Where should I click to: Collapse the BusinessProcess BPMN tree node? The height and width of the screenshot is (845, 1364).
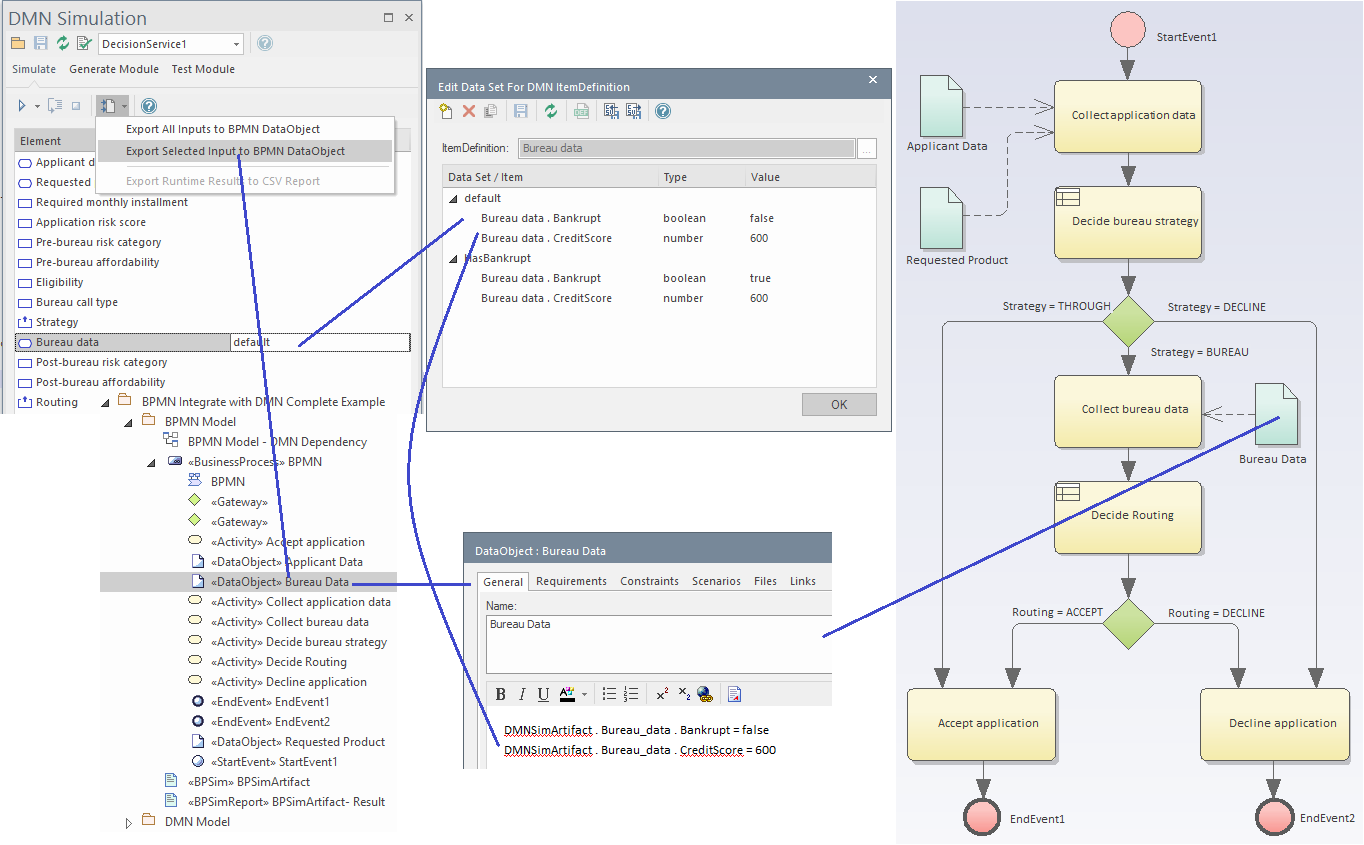[x=152, y=461]
